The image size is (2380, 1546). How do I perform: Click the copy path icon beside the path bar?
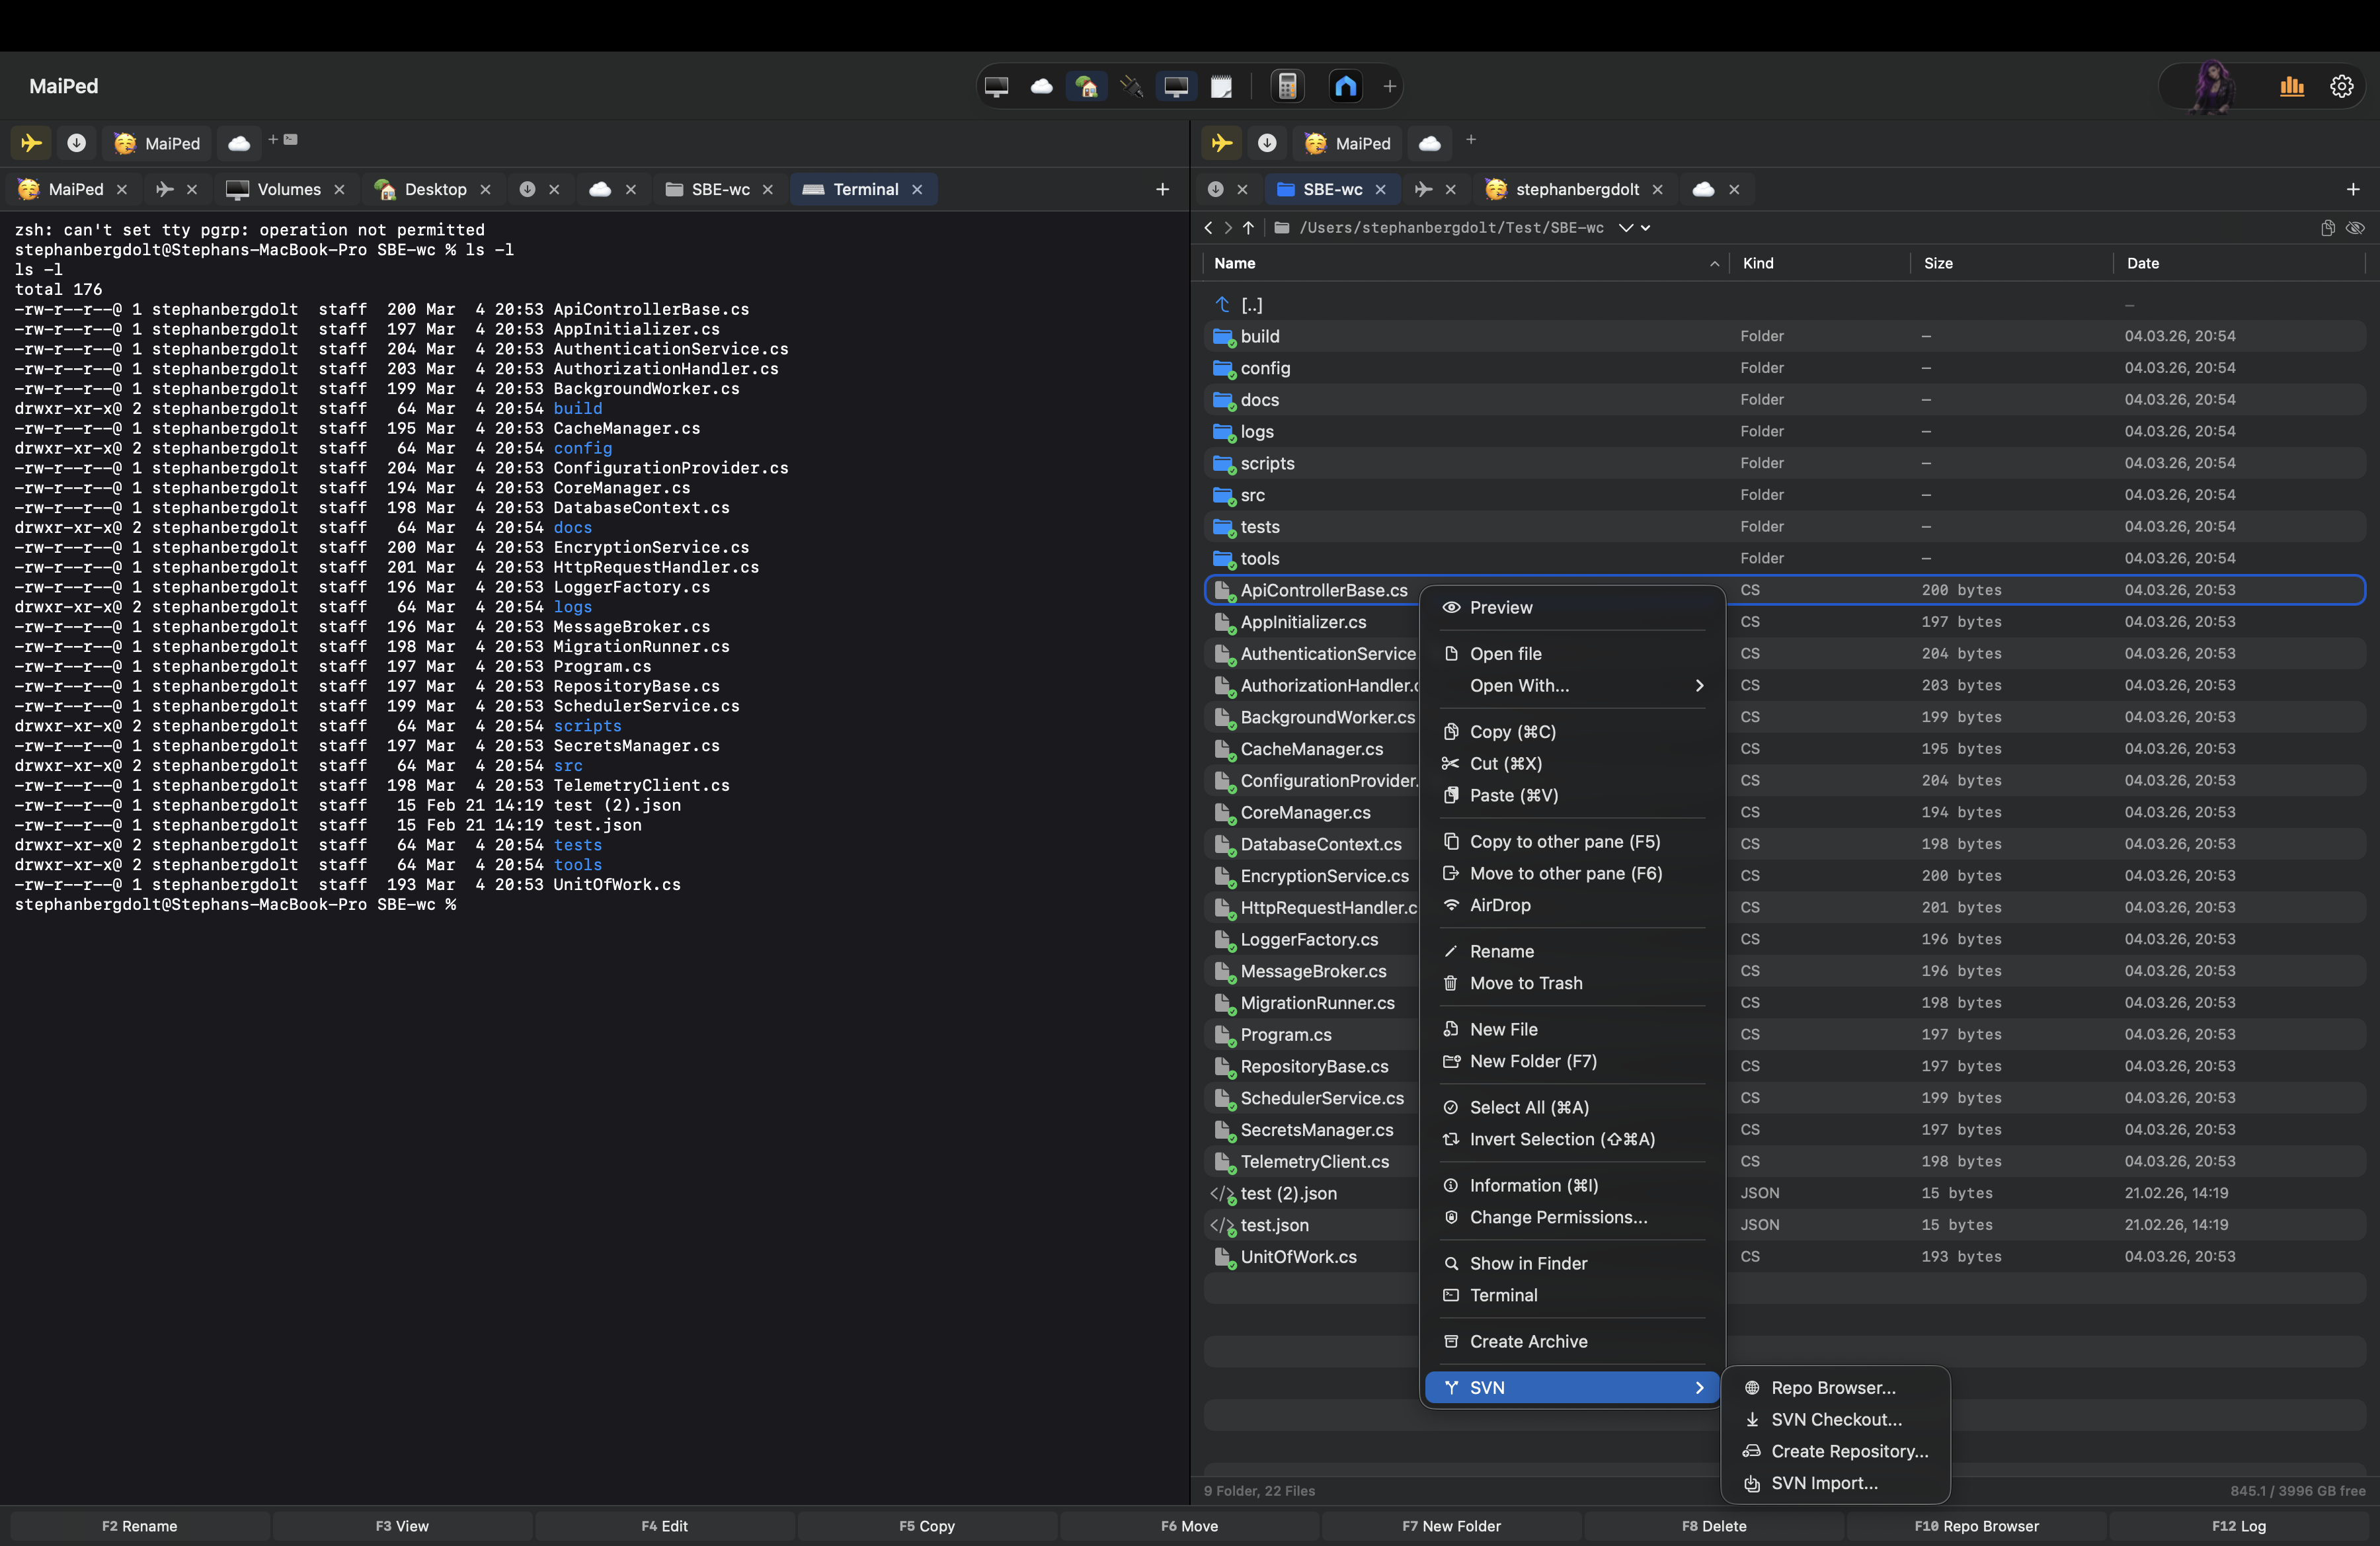coord(2327,228)
